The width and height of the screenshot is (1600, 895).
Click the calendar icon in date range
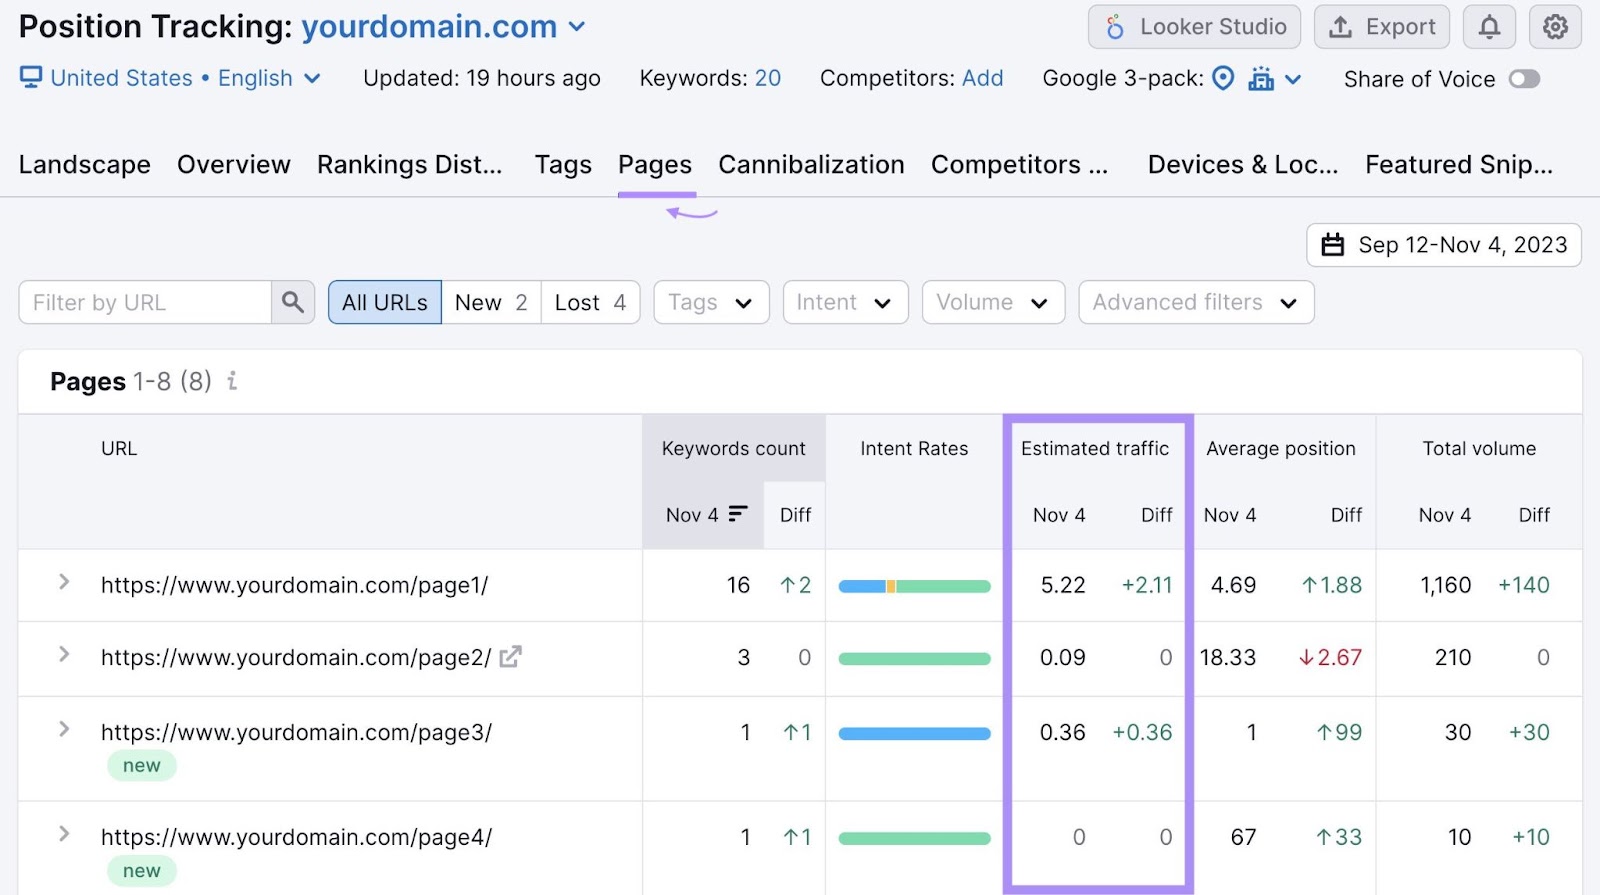(x=1333, y=245)
